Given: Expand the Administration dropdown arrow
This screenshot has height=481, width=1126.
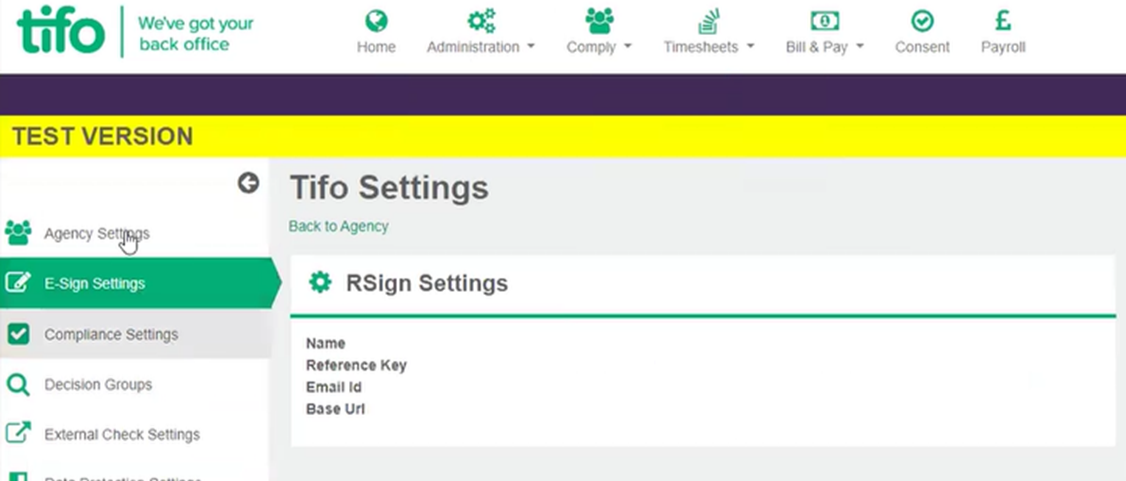Looking at the screenshot, I should (x=531, y=47).
